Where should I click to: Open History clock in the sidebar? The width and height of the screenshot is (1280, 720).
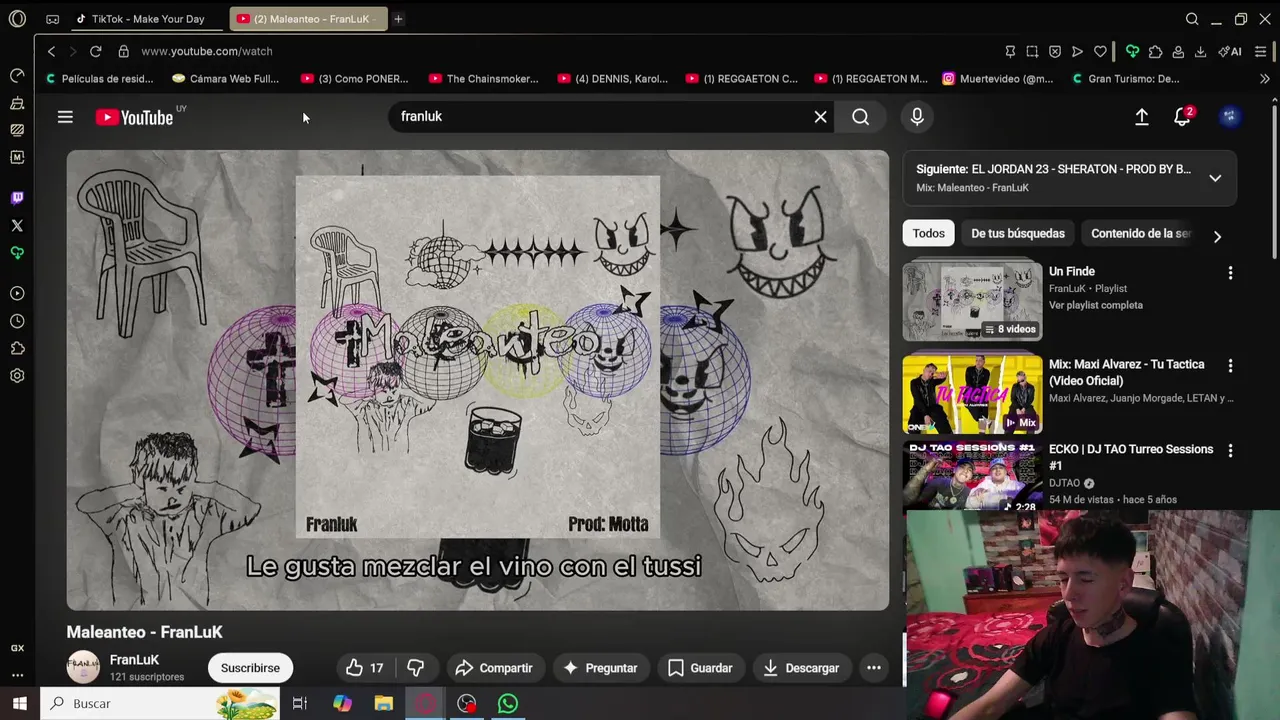point(17,321)
